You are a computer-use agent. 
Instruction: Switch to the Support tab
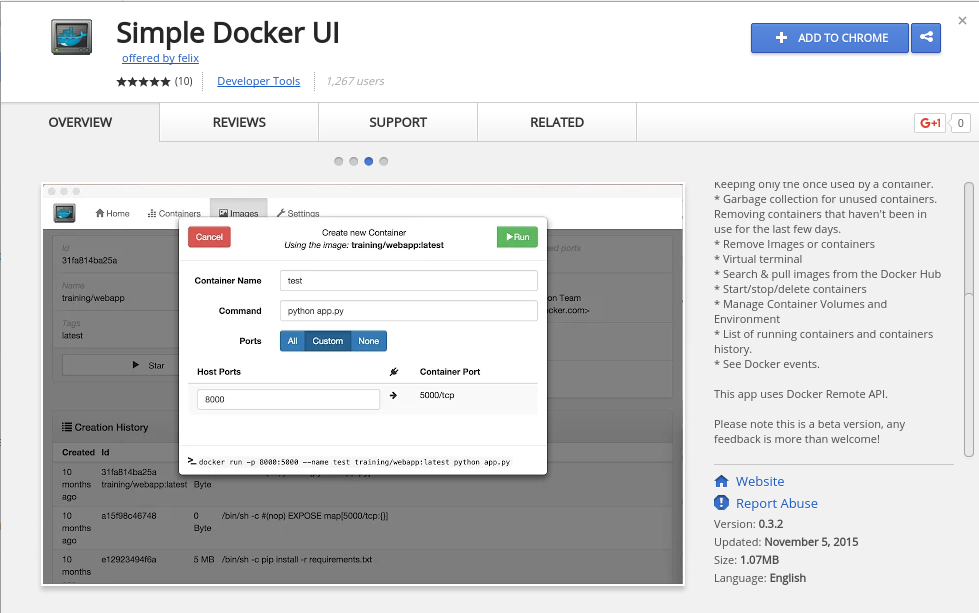pyautogui.click(x=398, y=122)
